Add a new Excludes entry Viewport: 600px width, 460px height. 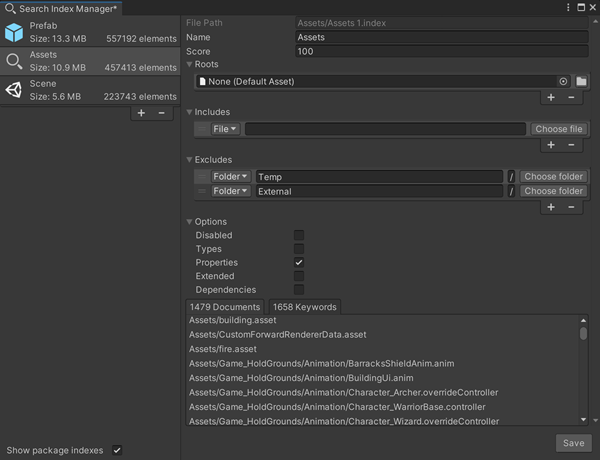click(x=550, y=207)
